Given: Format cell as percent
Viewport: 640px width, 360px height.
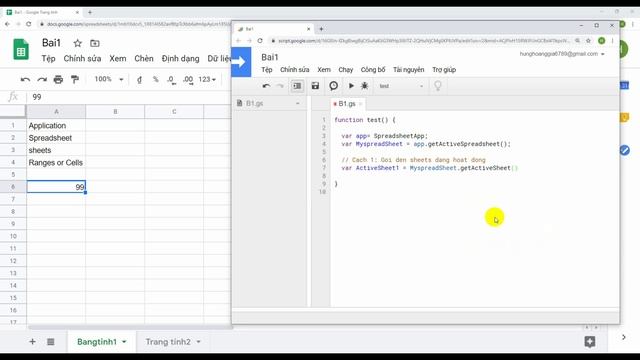Looking at the screenshot, I should pyautogui.click(x=156, y=80).
